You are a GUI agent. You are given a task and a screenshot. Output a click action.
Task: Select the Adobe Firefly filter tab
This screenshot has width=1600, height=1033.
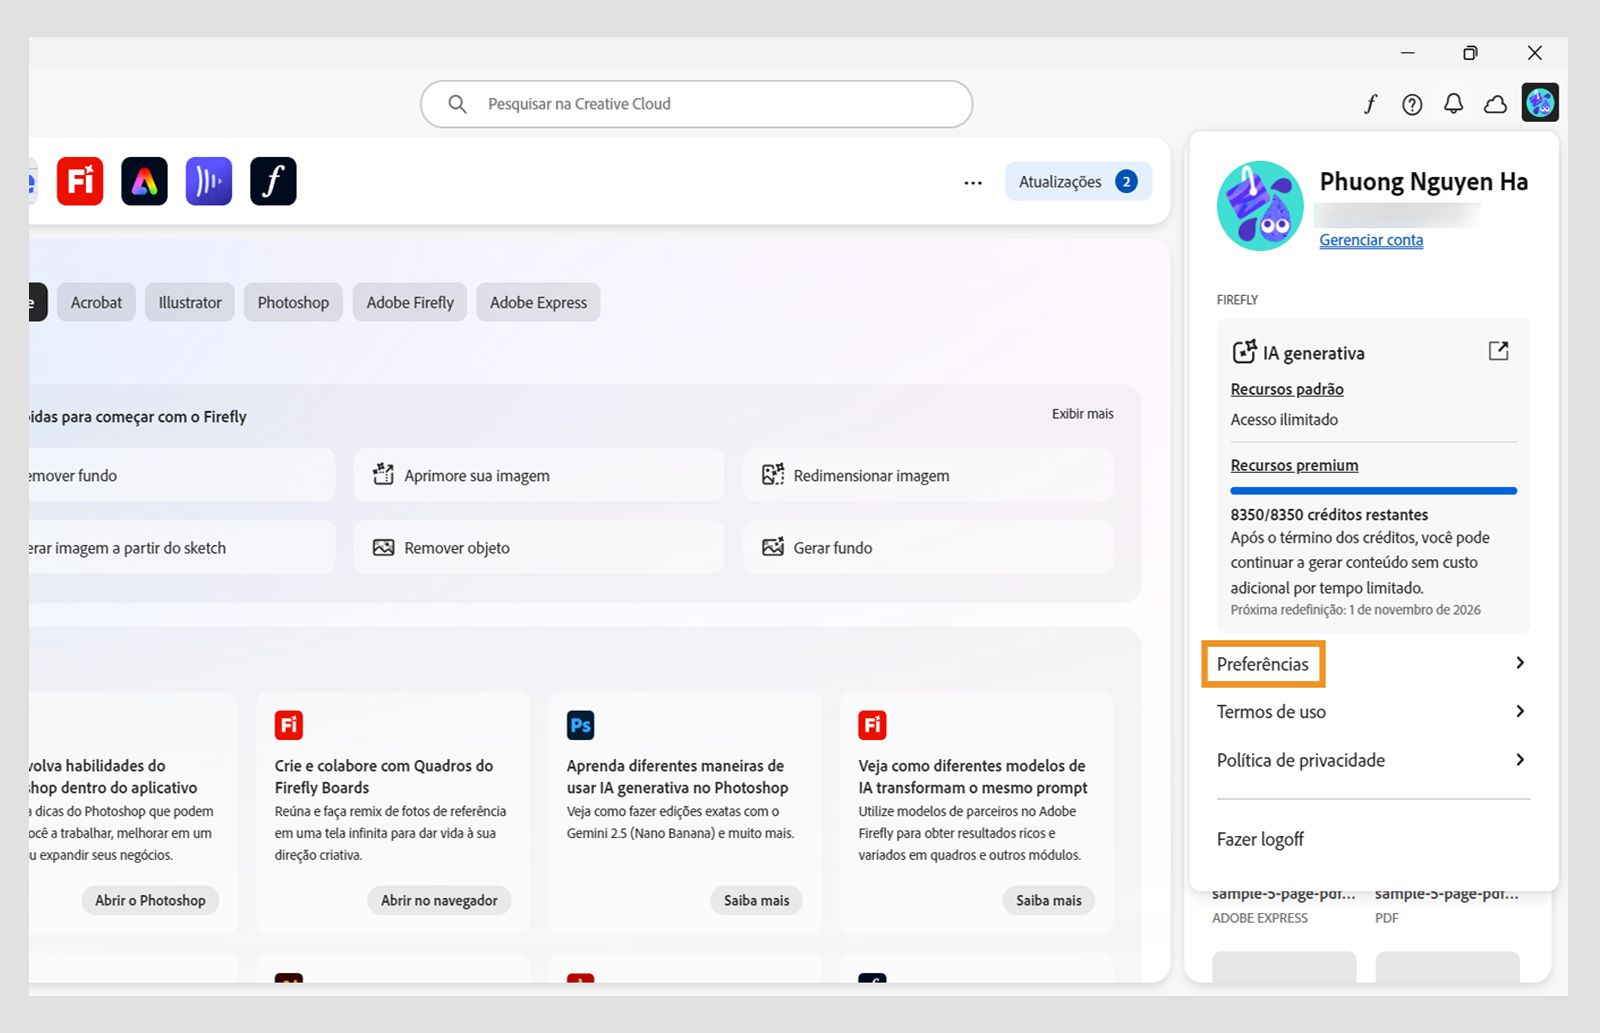[x=410, y=302]
